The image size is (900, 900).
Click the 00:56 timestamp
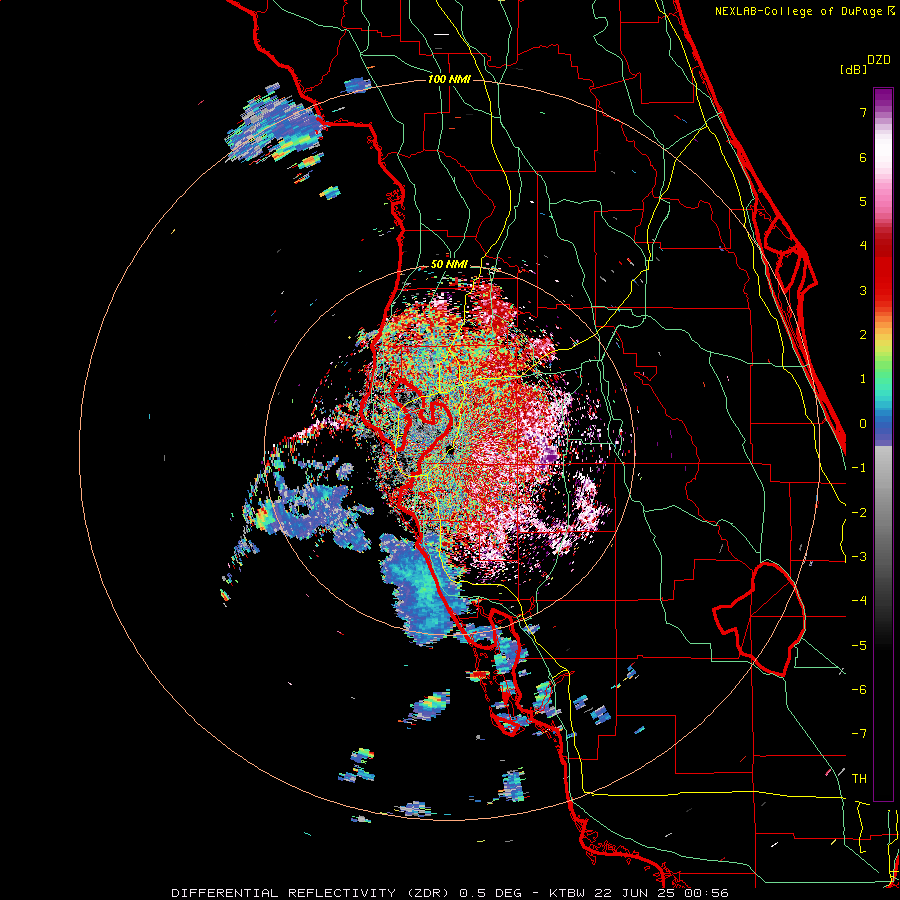point(708,893)
